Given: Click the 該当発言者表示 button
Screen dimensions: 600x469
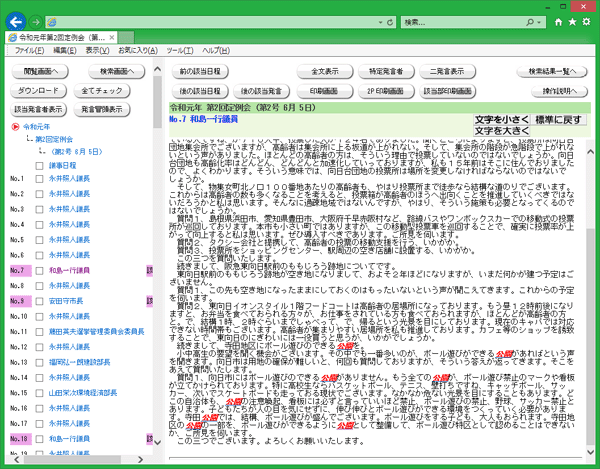Looking at the screenshot, I should [38, 109].
